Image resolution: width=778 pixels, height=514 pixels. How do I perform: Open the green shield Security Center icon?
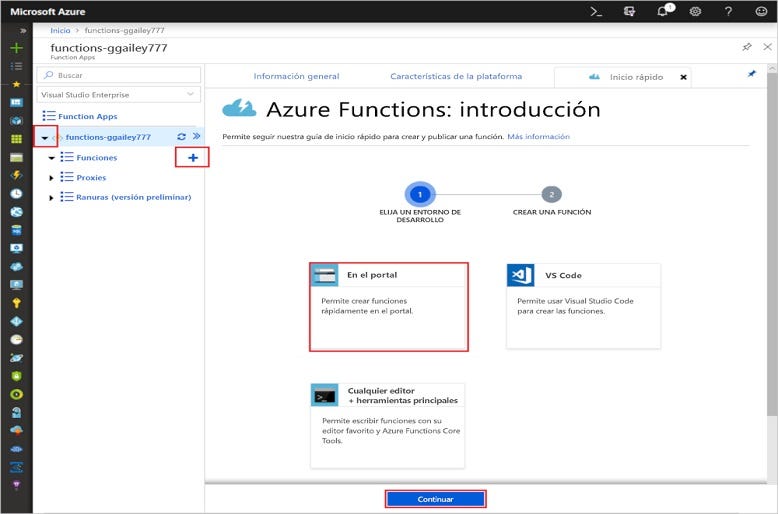pyautogui.click(x=16, y=376)
